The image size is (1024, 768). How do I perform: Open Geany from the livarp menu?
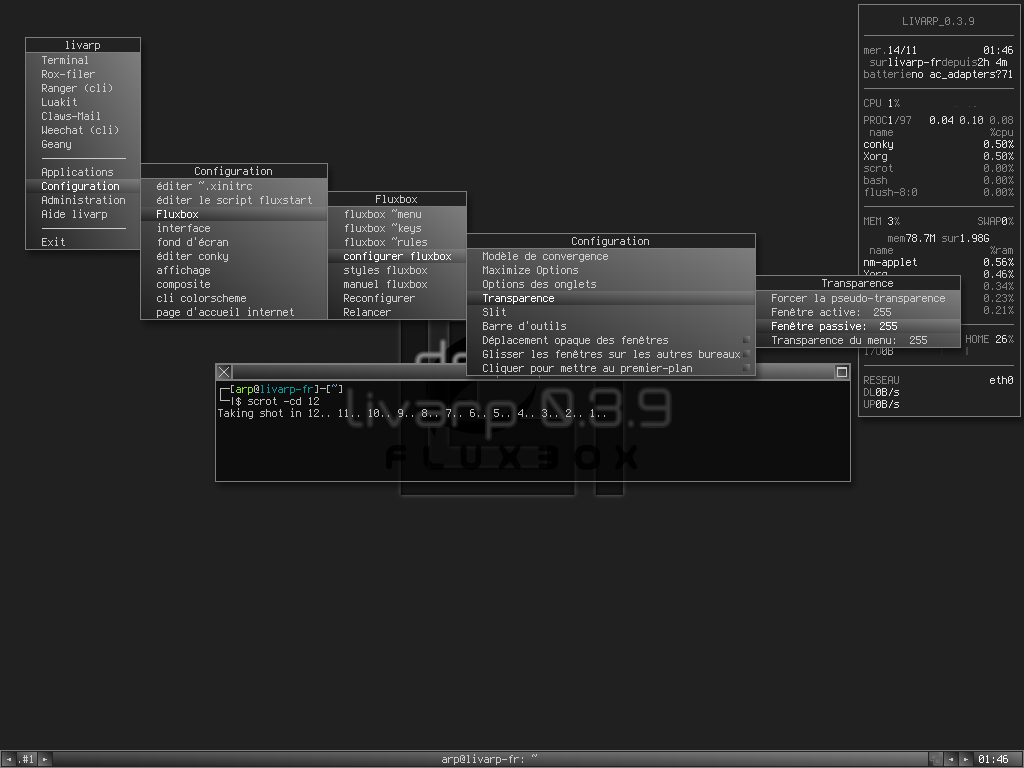point(83,144)
